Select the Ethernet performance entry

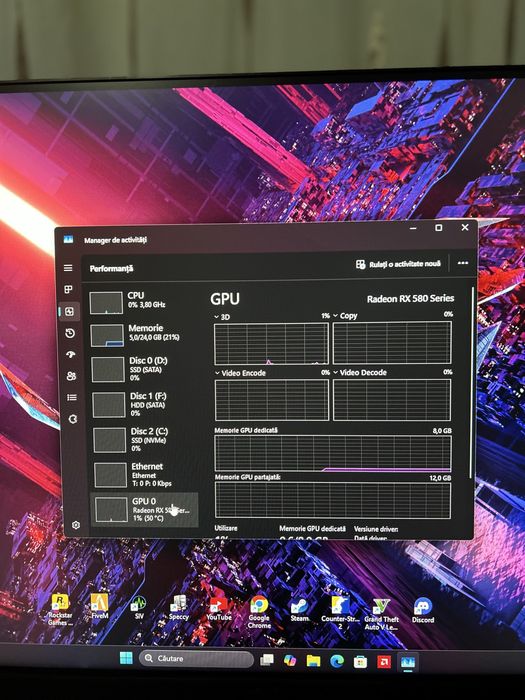pos(146,475)
